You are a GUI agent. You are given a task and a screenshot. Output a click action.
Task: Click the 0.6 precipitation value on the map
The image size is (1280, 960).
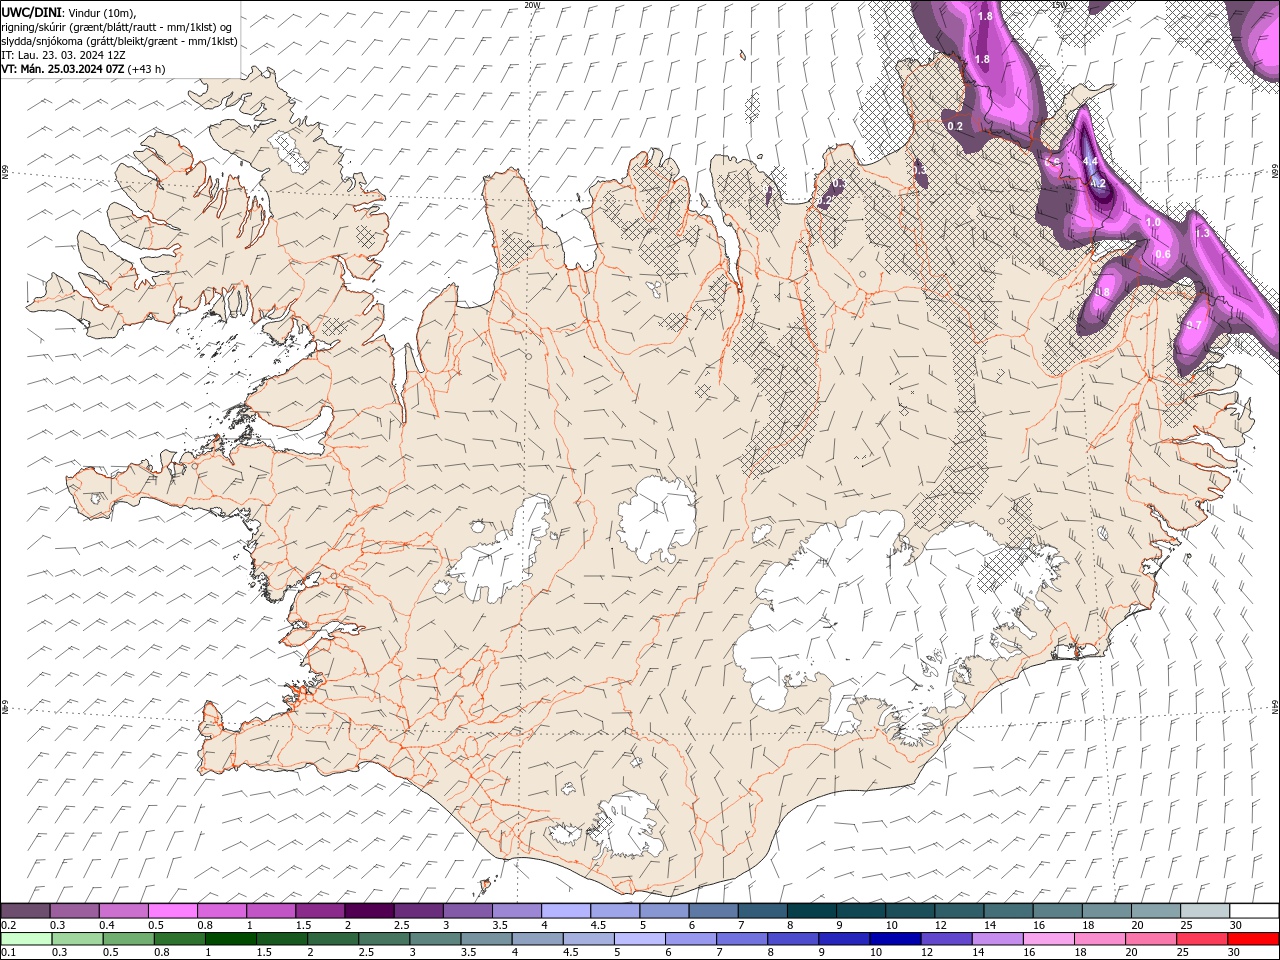[1163, 254]
